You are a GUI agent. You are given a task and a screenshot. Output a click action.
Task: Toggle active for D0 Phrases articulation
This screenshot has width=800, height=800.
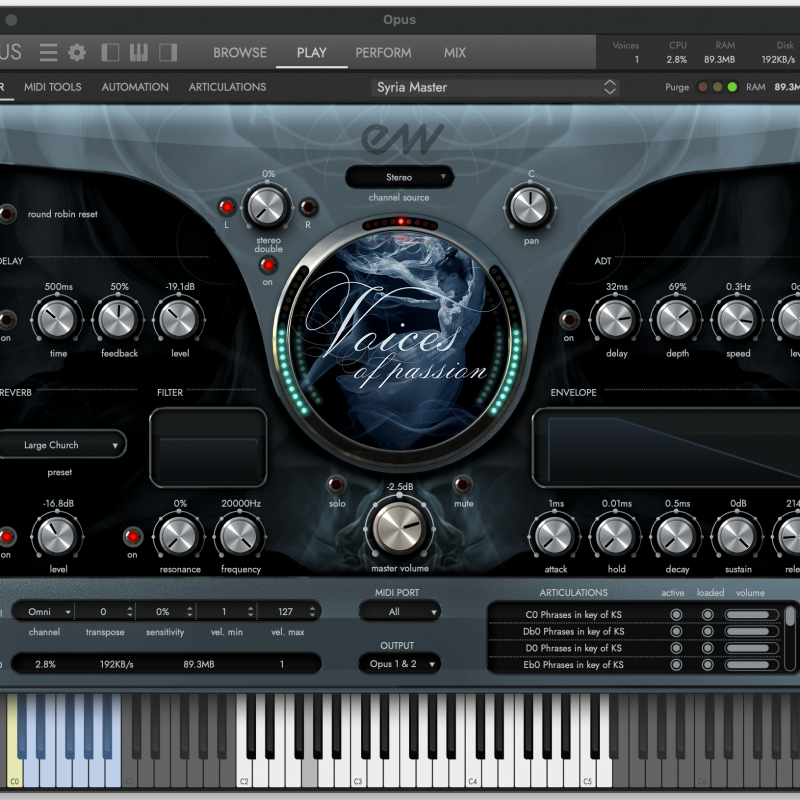(x=676, y=648)
